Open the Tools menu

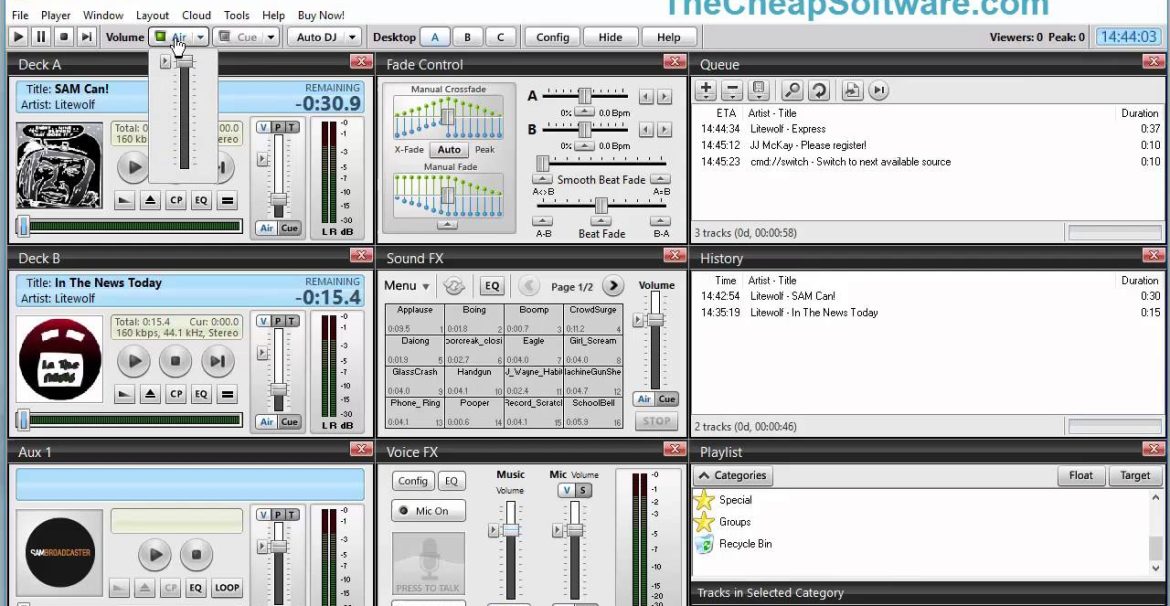[237, 15]
